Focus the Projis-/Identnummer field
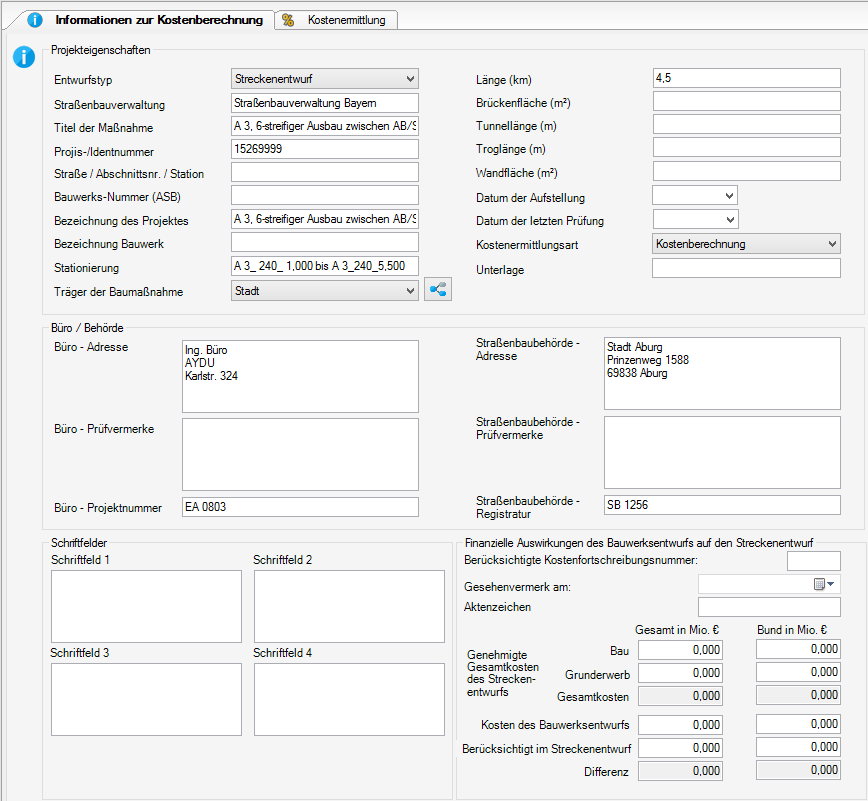868x801 pixels. (324, 149)
